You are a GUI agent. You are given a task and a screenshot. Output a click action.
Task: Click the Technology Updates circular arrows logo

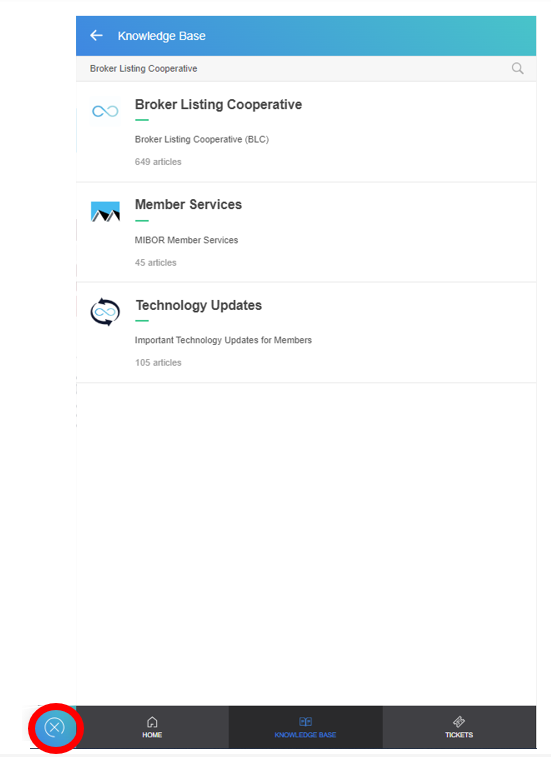tap(105, 312)
